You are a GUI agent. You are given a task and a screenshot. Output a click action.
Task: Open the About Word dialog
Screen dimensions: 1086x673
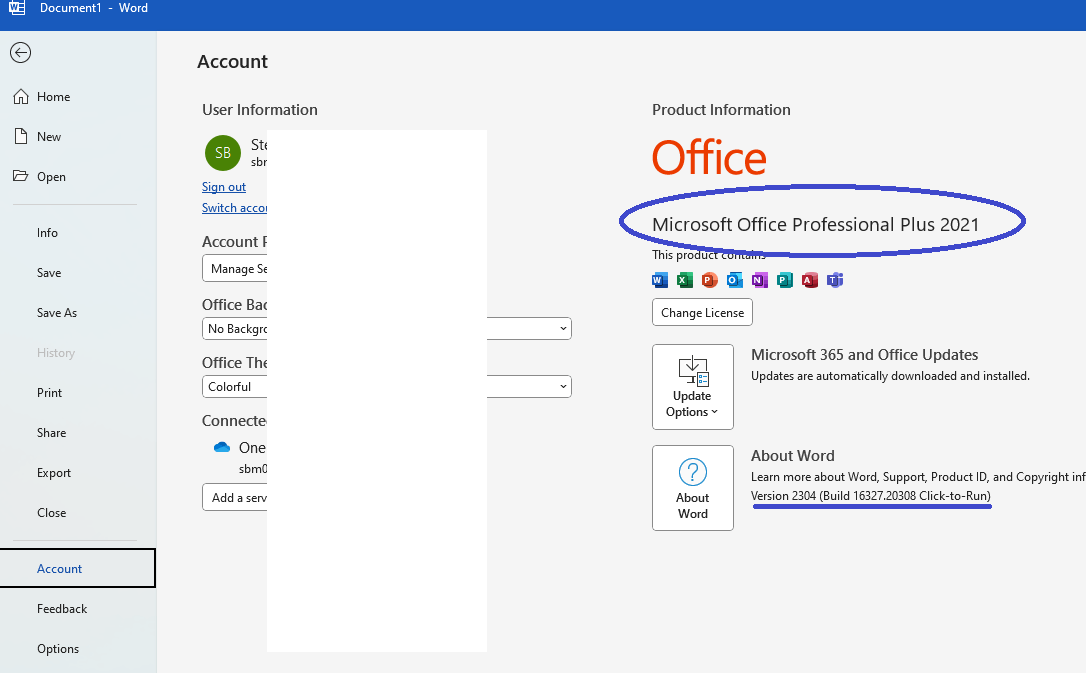click(x=692, y=488)
